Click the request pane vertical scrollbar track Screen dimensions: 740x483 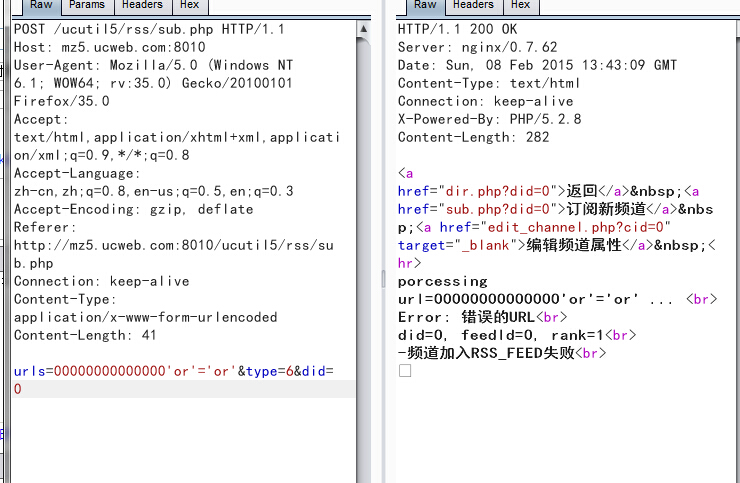363,260
